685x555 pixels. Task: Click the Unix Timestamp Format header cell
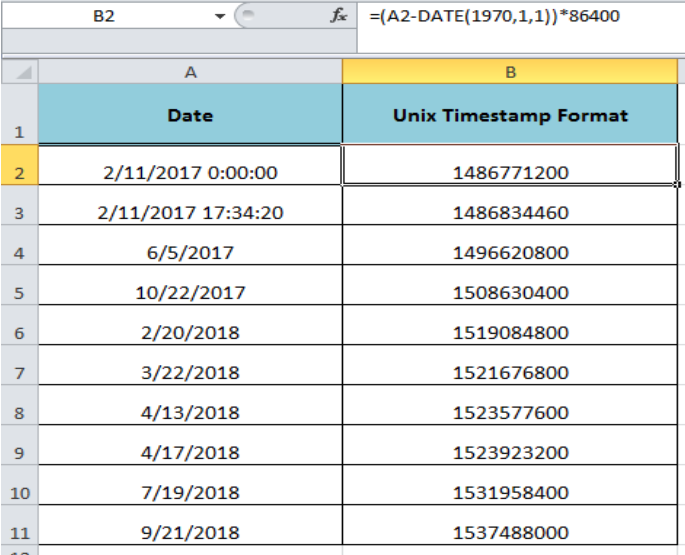[510, 114]
